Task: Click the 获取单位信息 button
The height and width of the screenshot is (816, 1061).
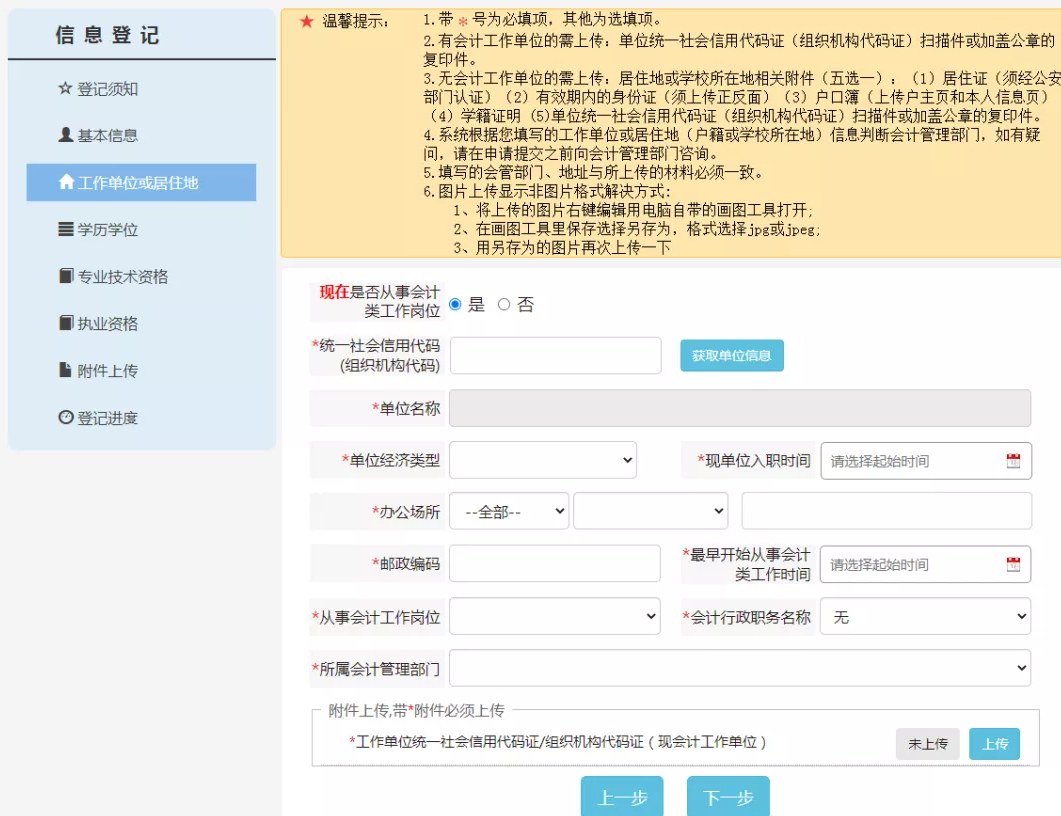Action: (733, 354)
